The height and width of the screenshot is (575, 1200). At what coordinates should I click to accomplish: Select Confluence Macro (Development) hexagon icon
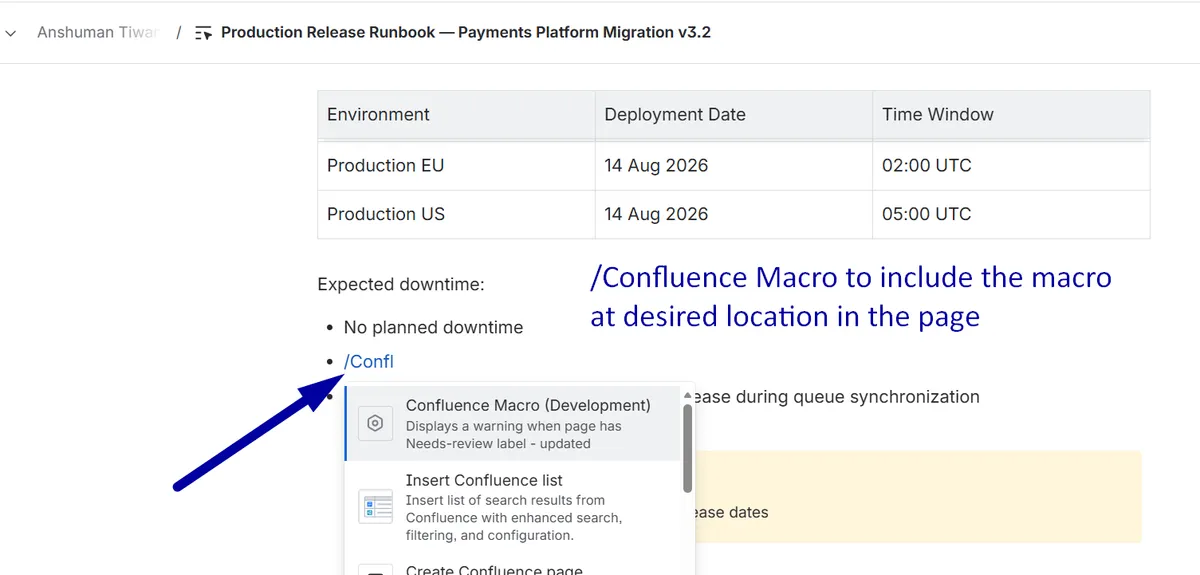[375, 424]
